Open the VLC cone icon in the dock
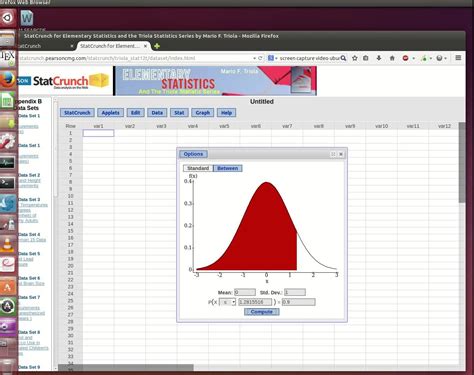The image size is (474, 375). [7, 244]
